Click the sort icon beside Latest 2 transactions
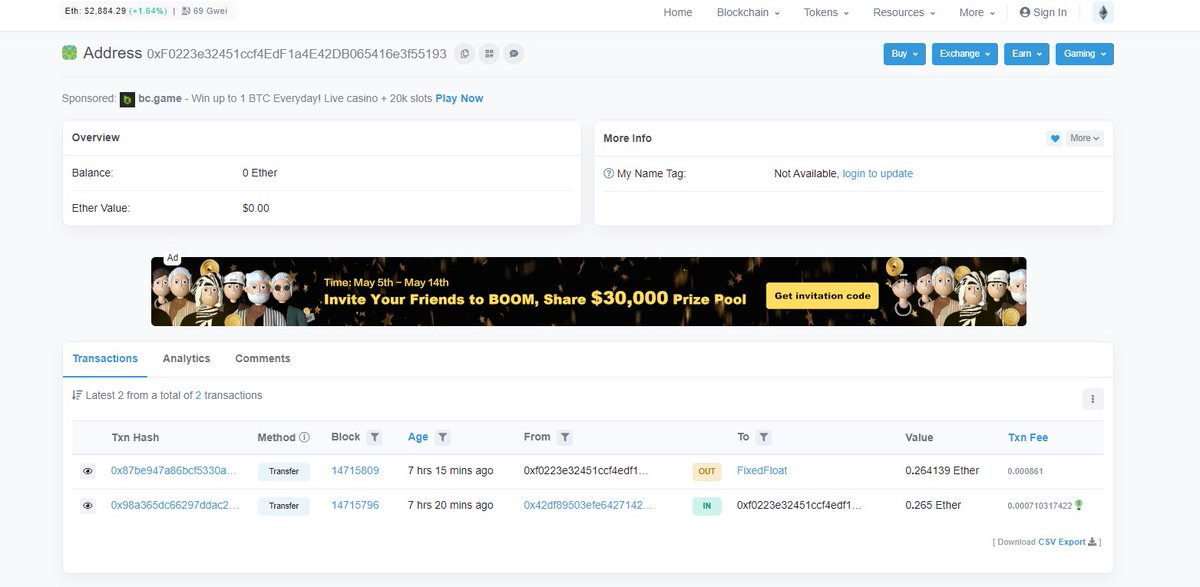Image resolution: width=1200 pixels, height=587 pixels. (x=77, y=395)
